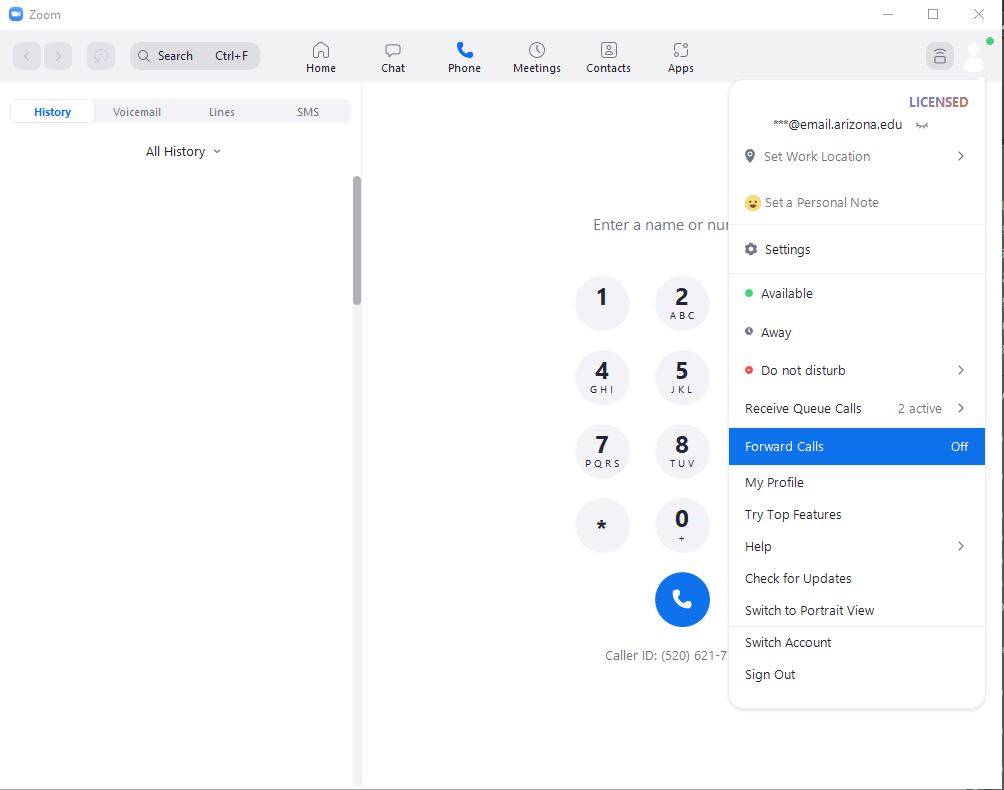The width and height of the screenshot is (1004, 790).
Task: Dial keypad digit 5 JKL
Action: point(682,378)
